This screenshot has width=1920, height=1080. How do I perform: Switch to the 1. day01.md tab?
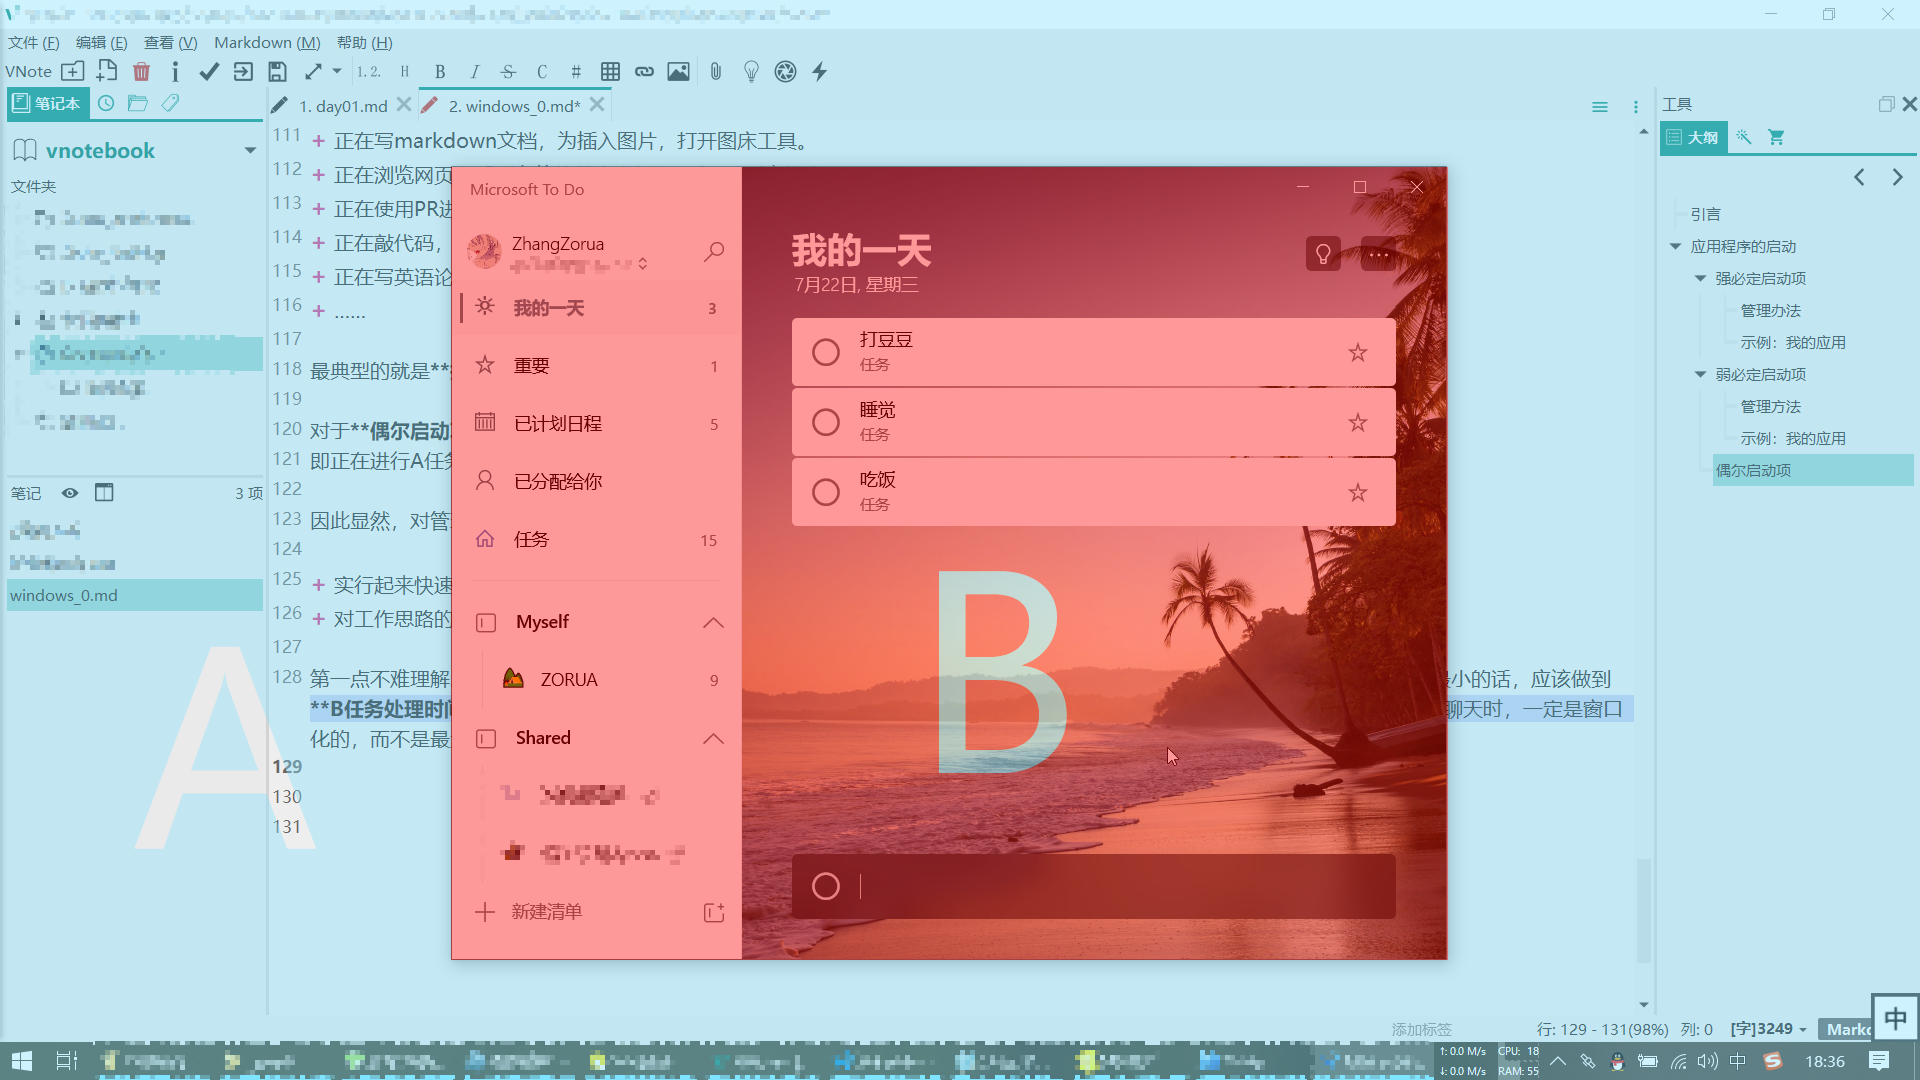coord(343,106)
